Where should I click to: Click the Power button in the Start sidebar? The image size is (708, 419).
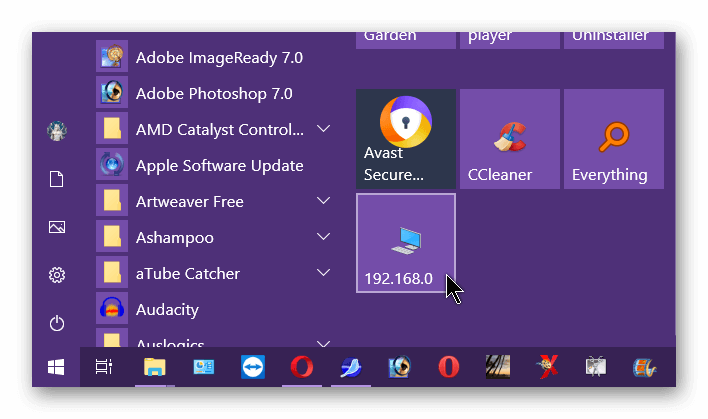(x=57, y=323)
